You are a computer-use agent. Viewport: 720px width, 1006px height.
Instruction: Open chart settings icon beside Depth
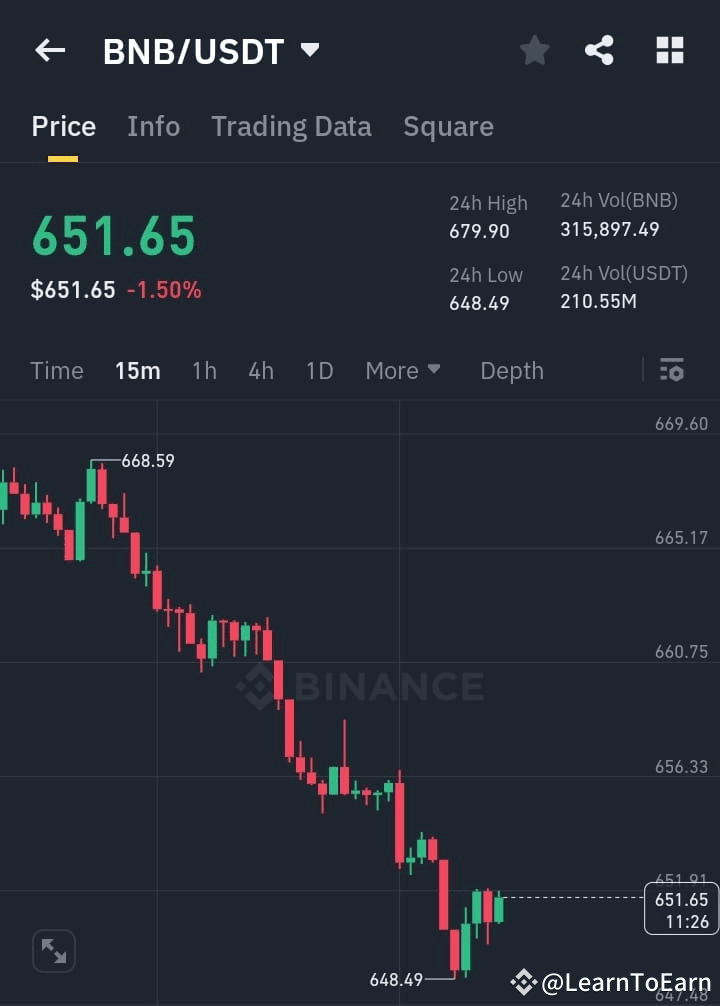point(671,370)
